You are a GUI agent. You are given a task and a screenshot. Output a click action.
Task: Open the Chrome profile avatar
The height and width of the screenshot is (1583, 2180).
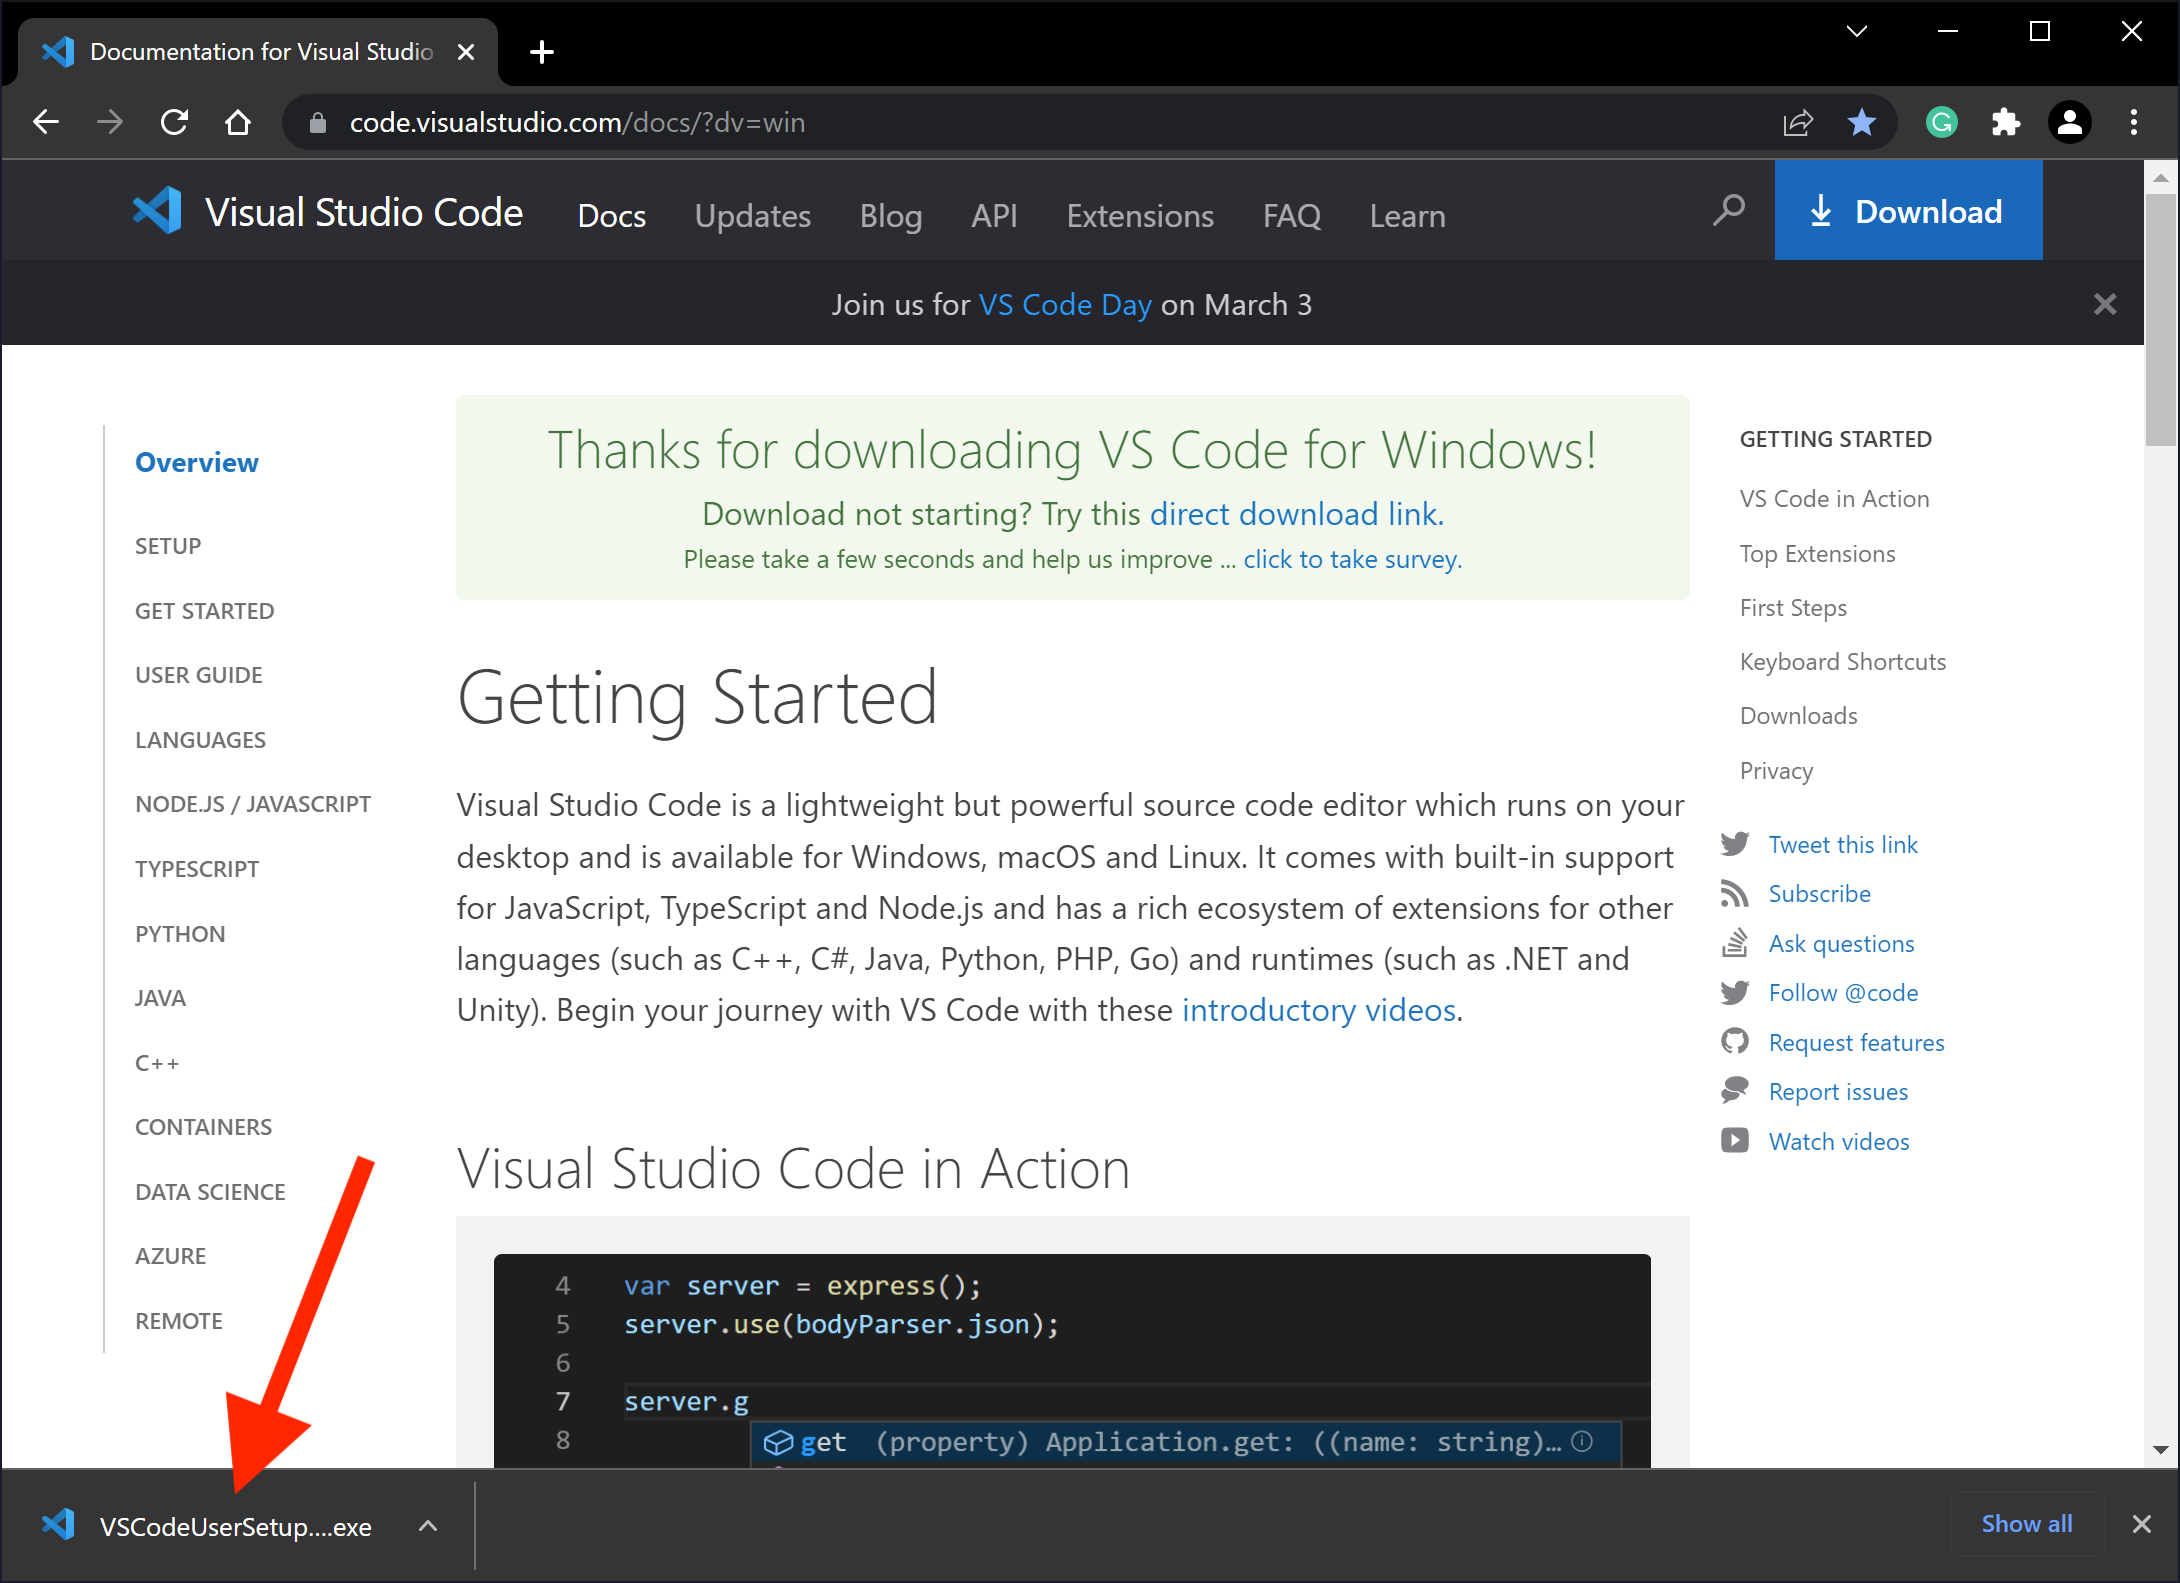coord(2070,122)
